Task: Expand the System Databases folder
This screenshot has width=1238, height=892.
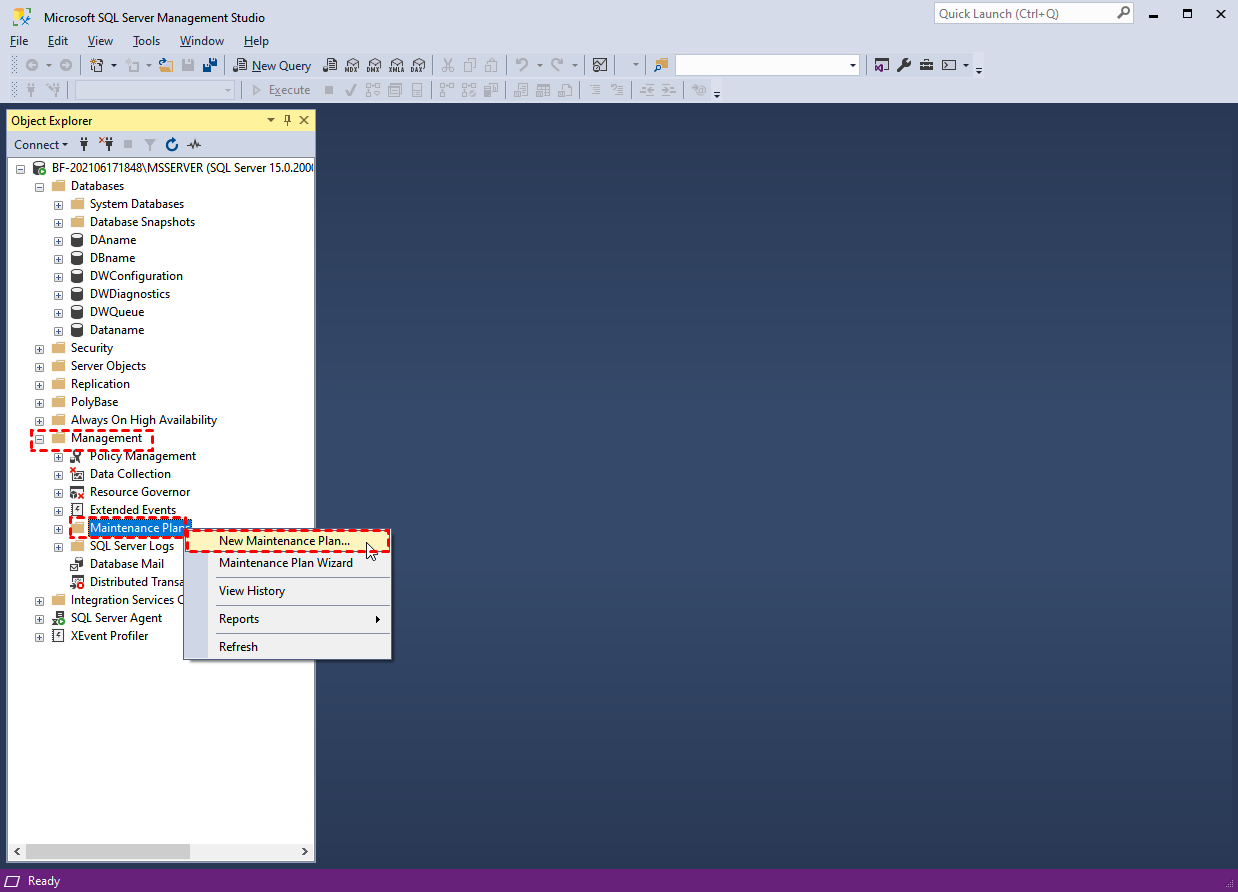Action: pos(58,204)
